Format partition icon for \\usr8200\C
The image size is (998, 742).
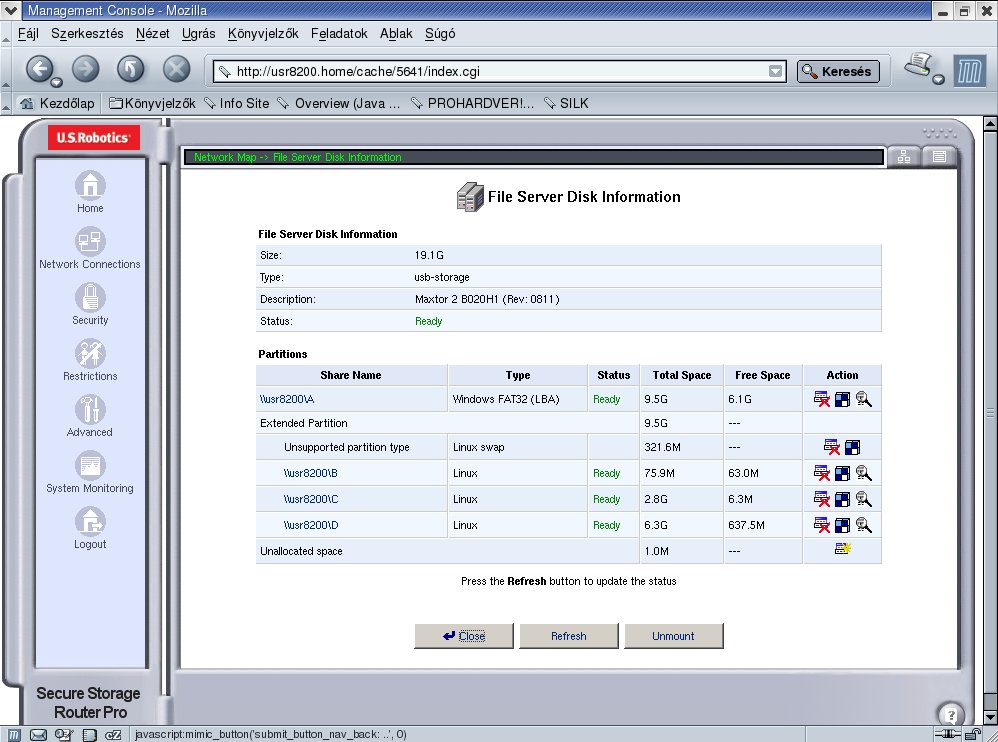842,500
